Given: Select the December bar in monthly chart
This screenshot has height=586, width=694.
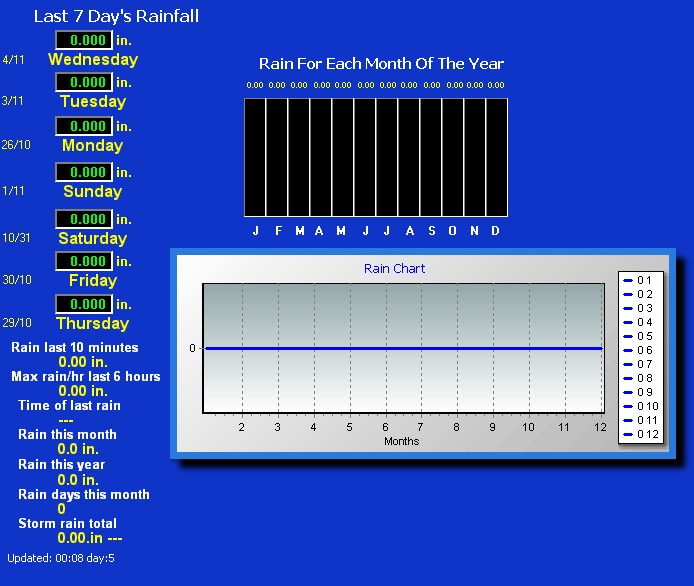Looking at the screenshot, I should [x=496, y=155].
